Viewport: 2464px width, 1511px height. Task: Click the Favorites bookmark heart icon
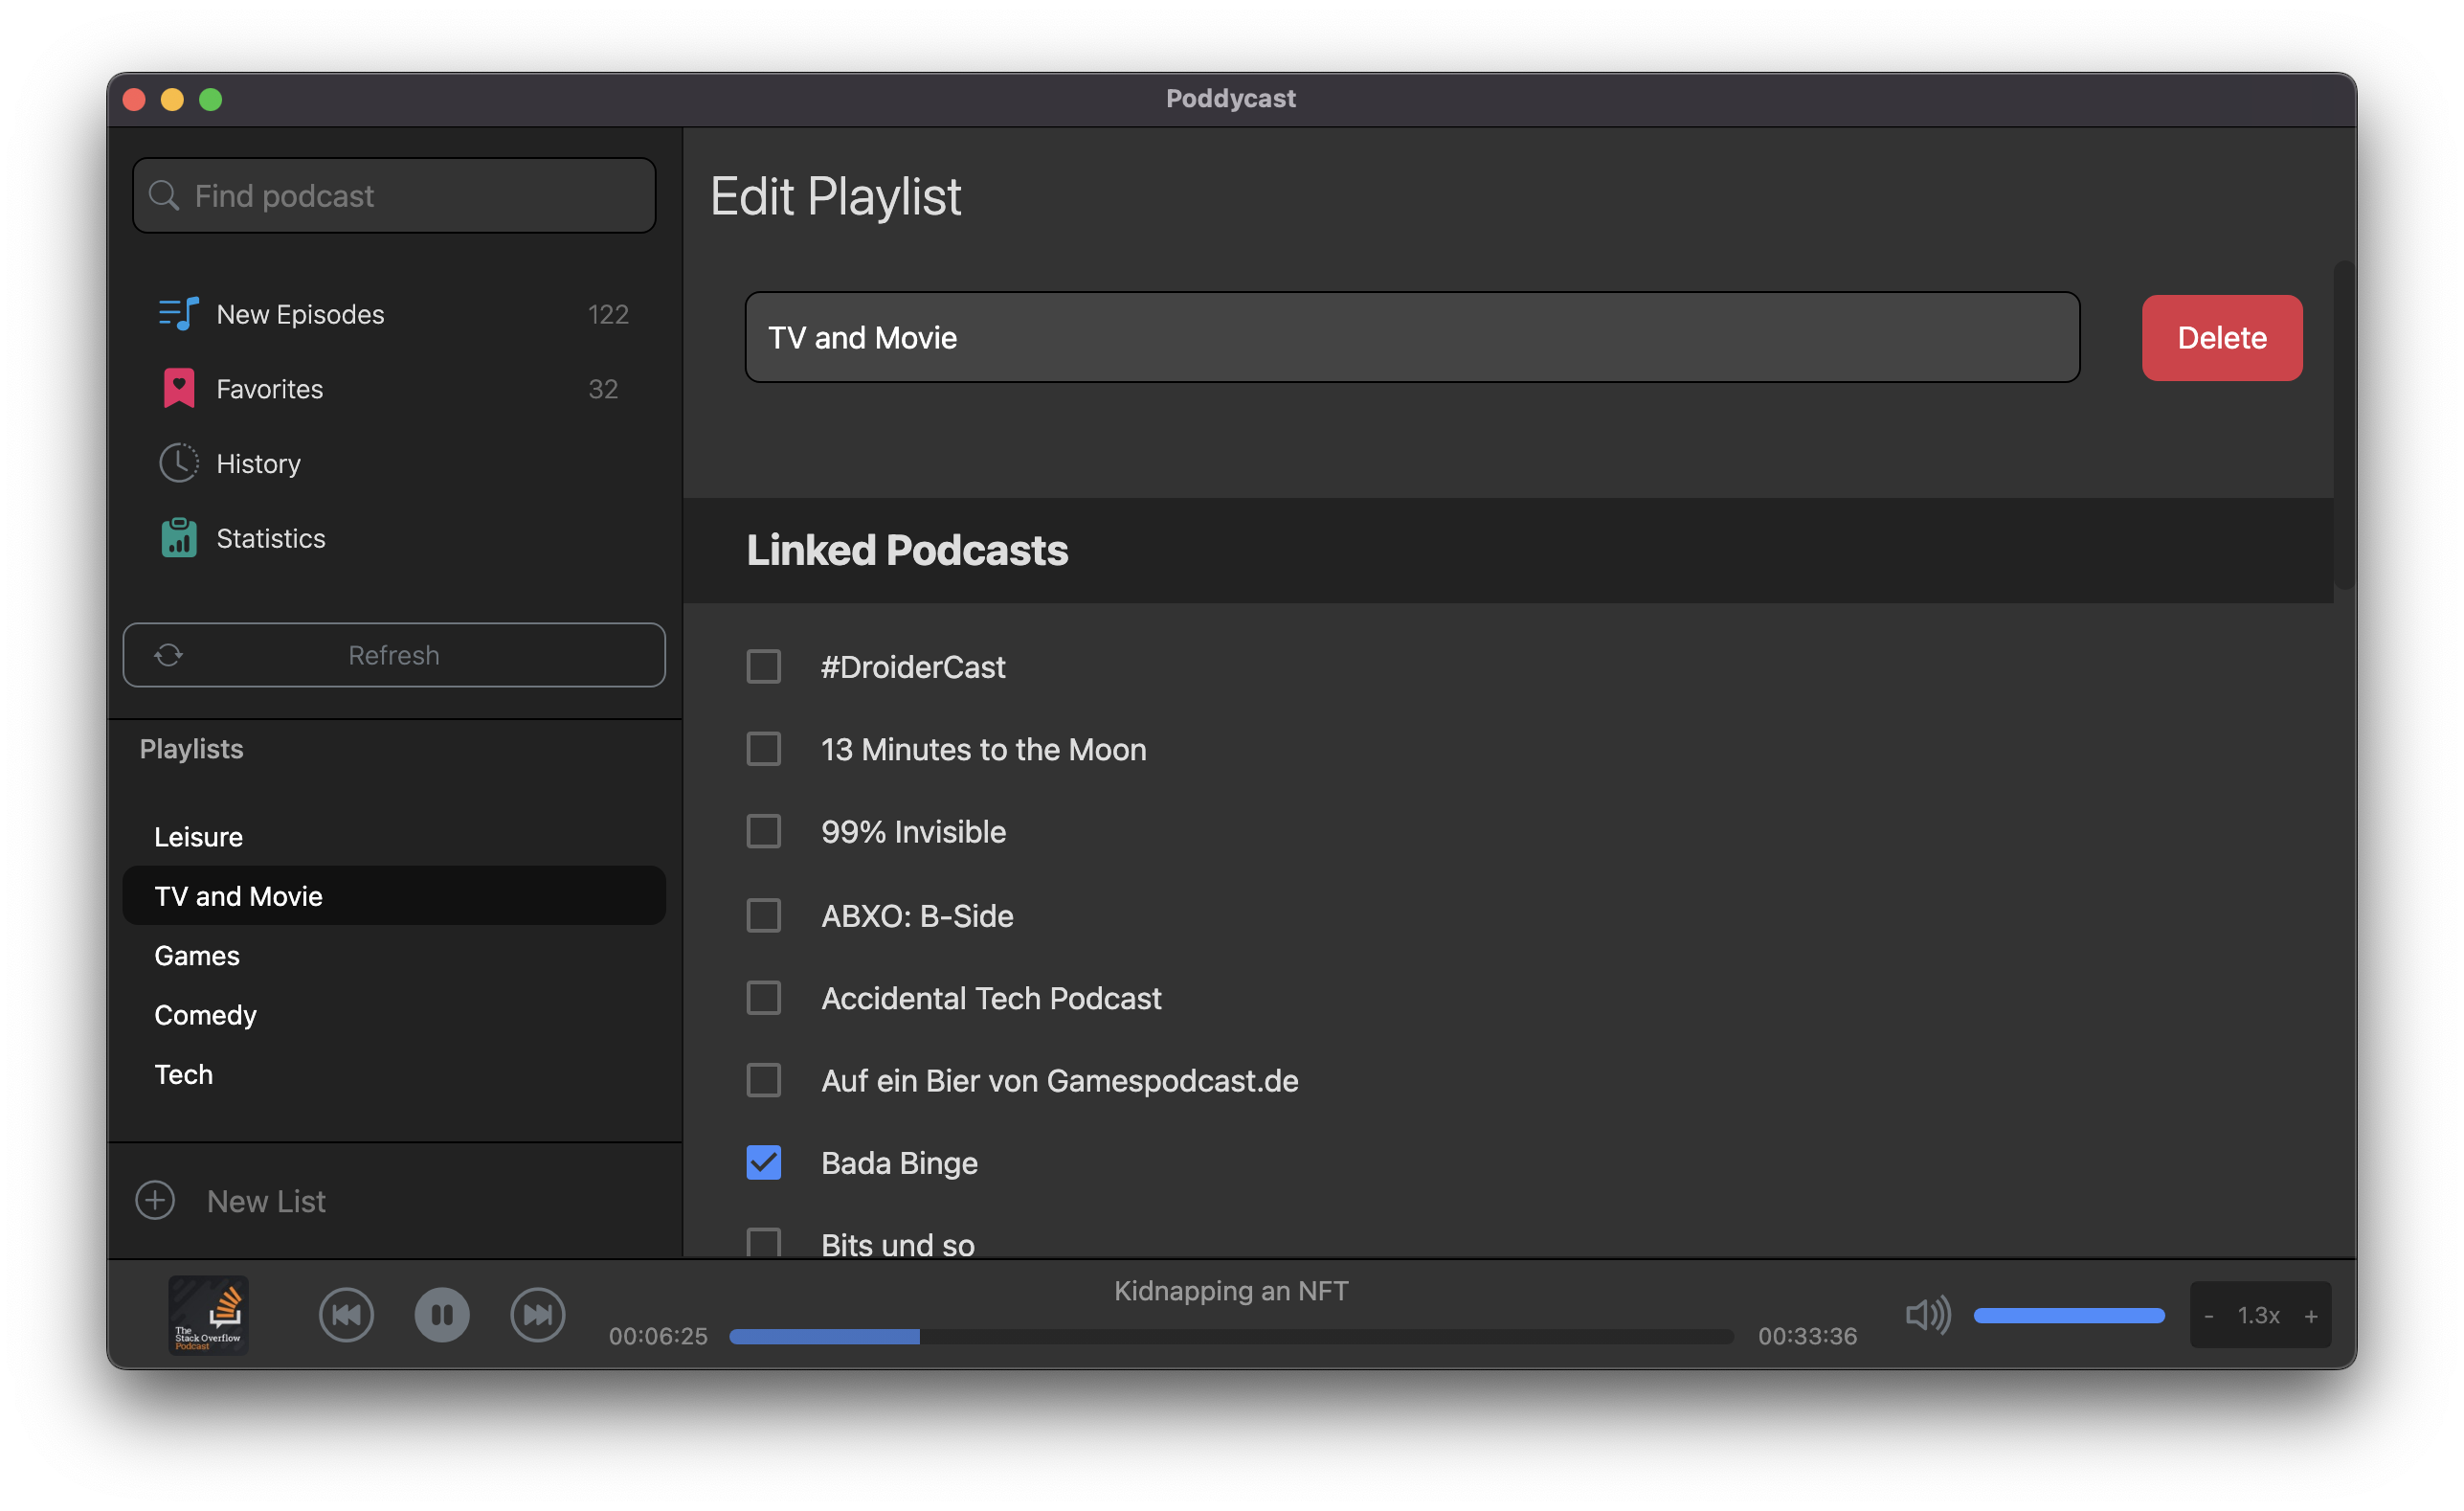(178, 389)
